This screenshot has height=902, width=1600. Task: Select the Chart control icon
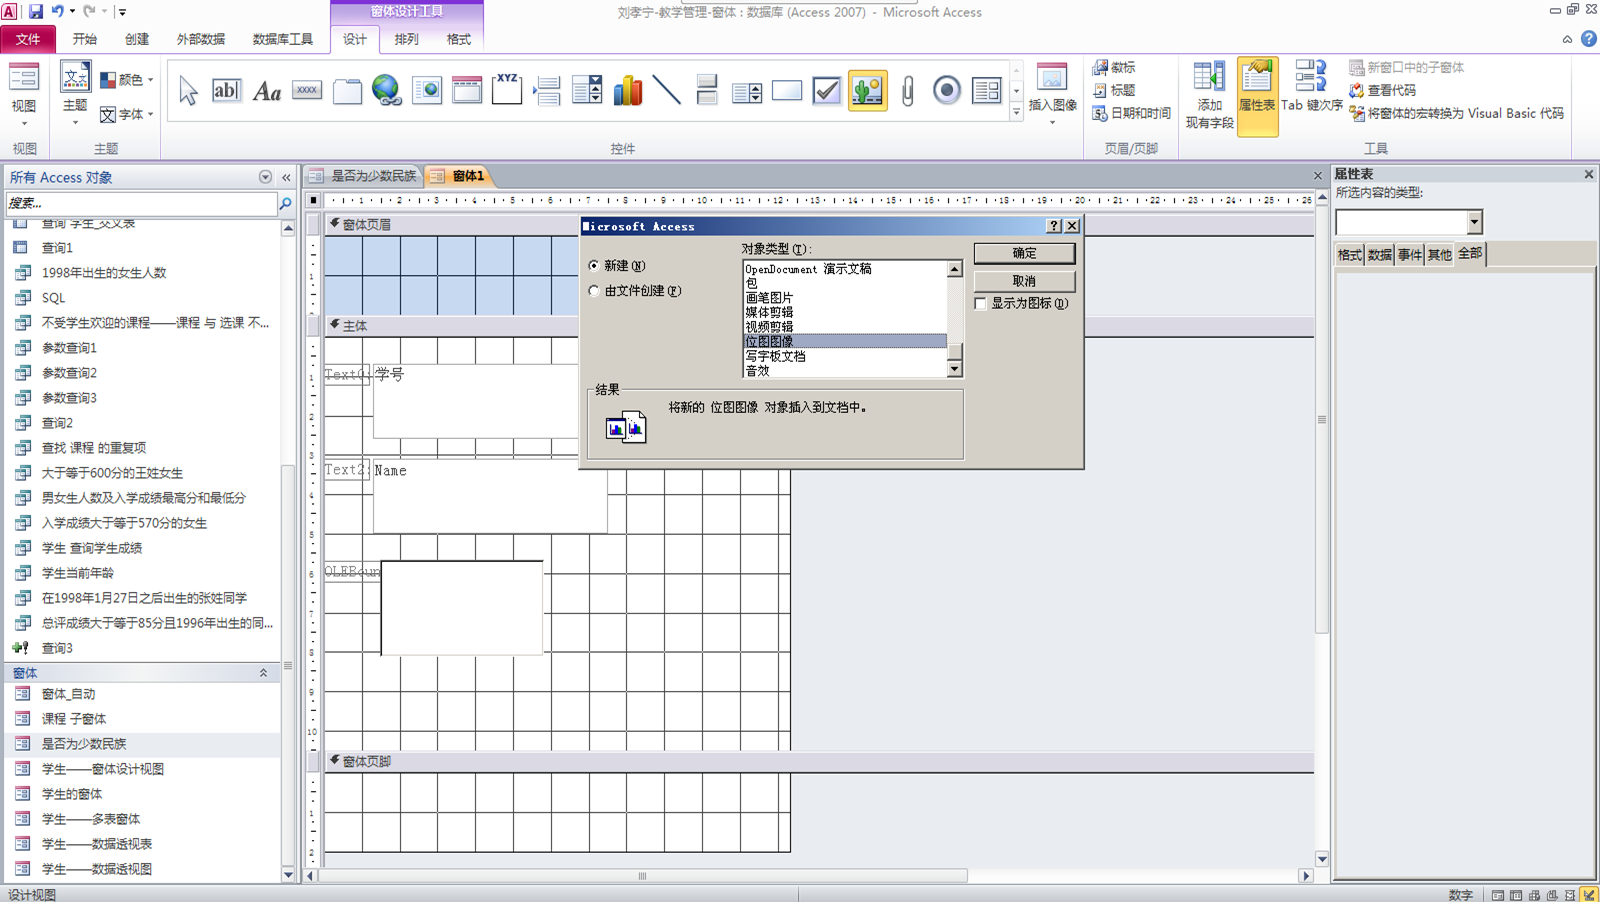click(x=627, y=91)
